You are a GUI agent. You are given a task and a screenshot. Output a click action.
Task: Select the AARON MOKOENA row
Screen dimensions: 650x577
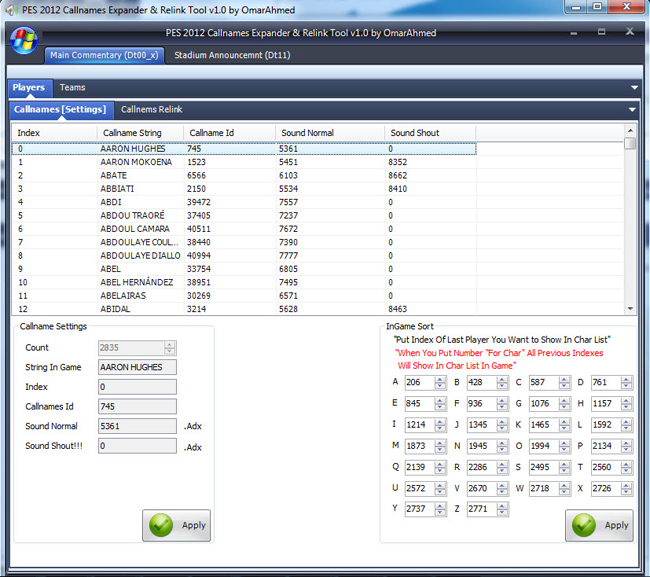pyautogui.click(x=244, y=162)
